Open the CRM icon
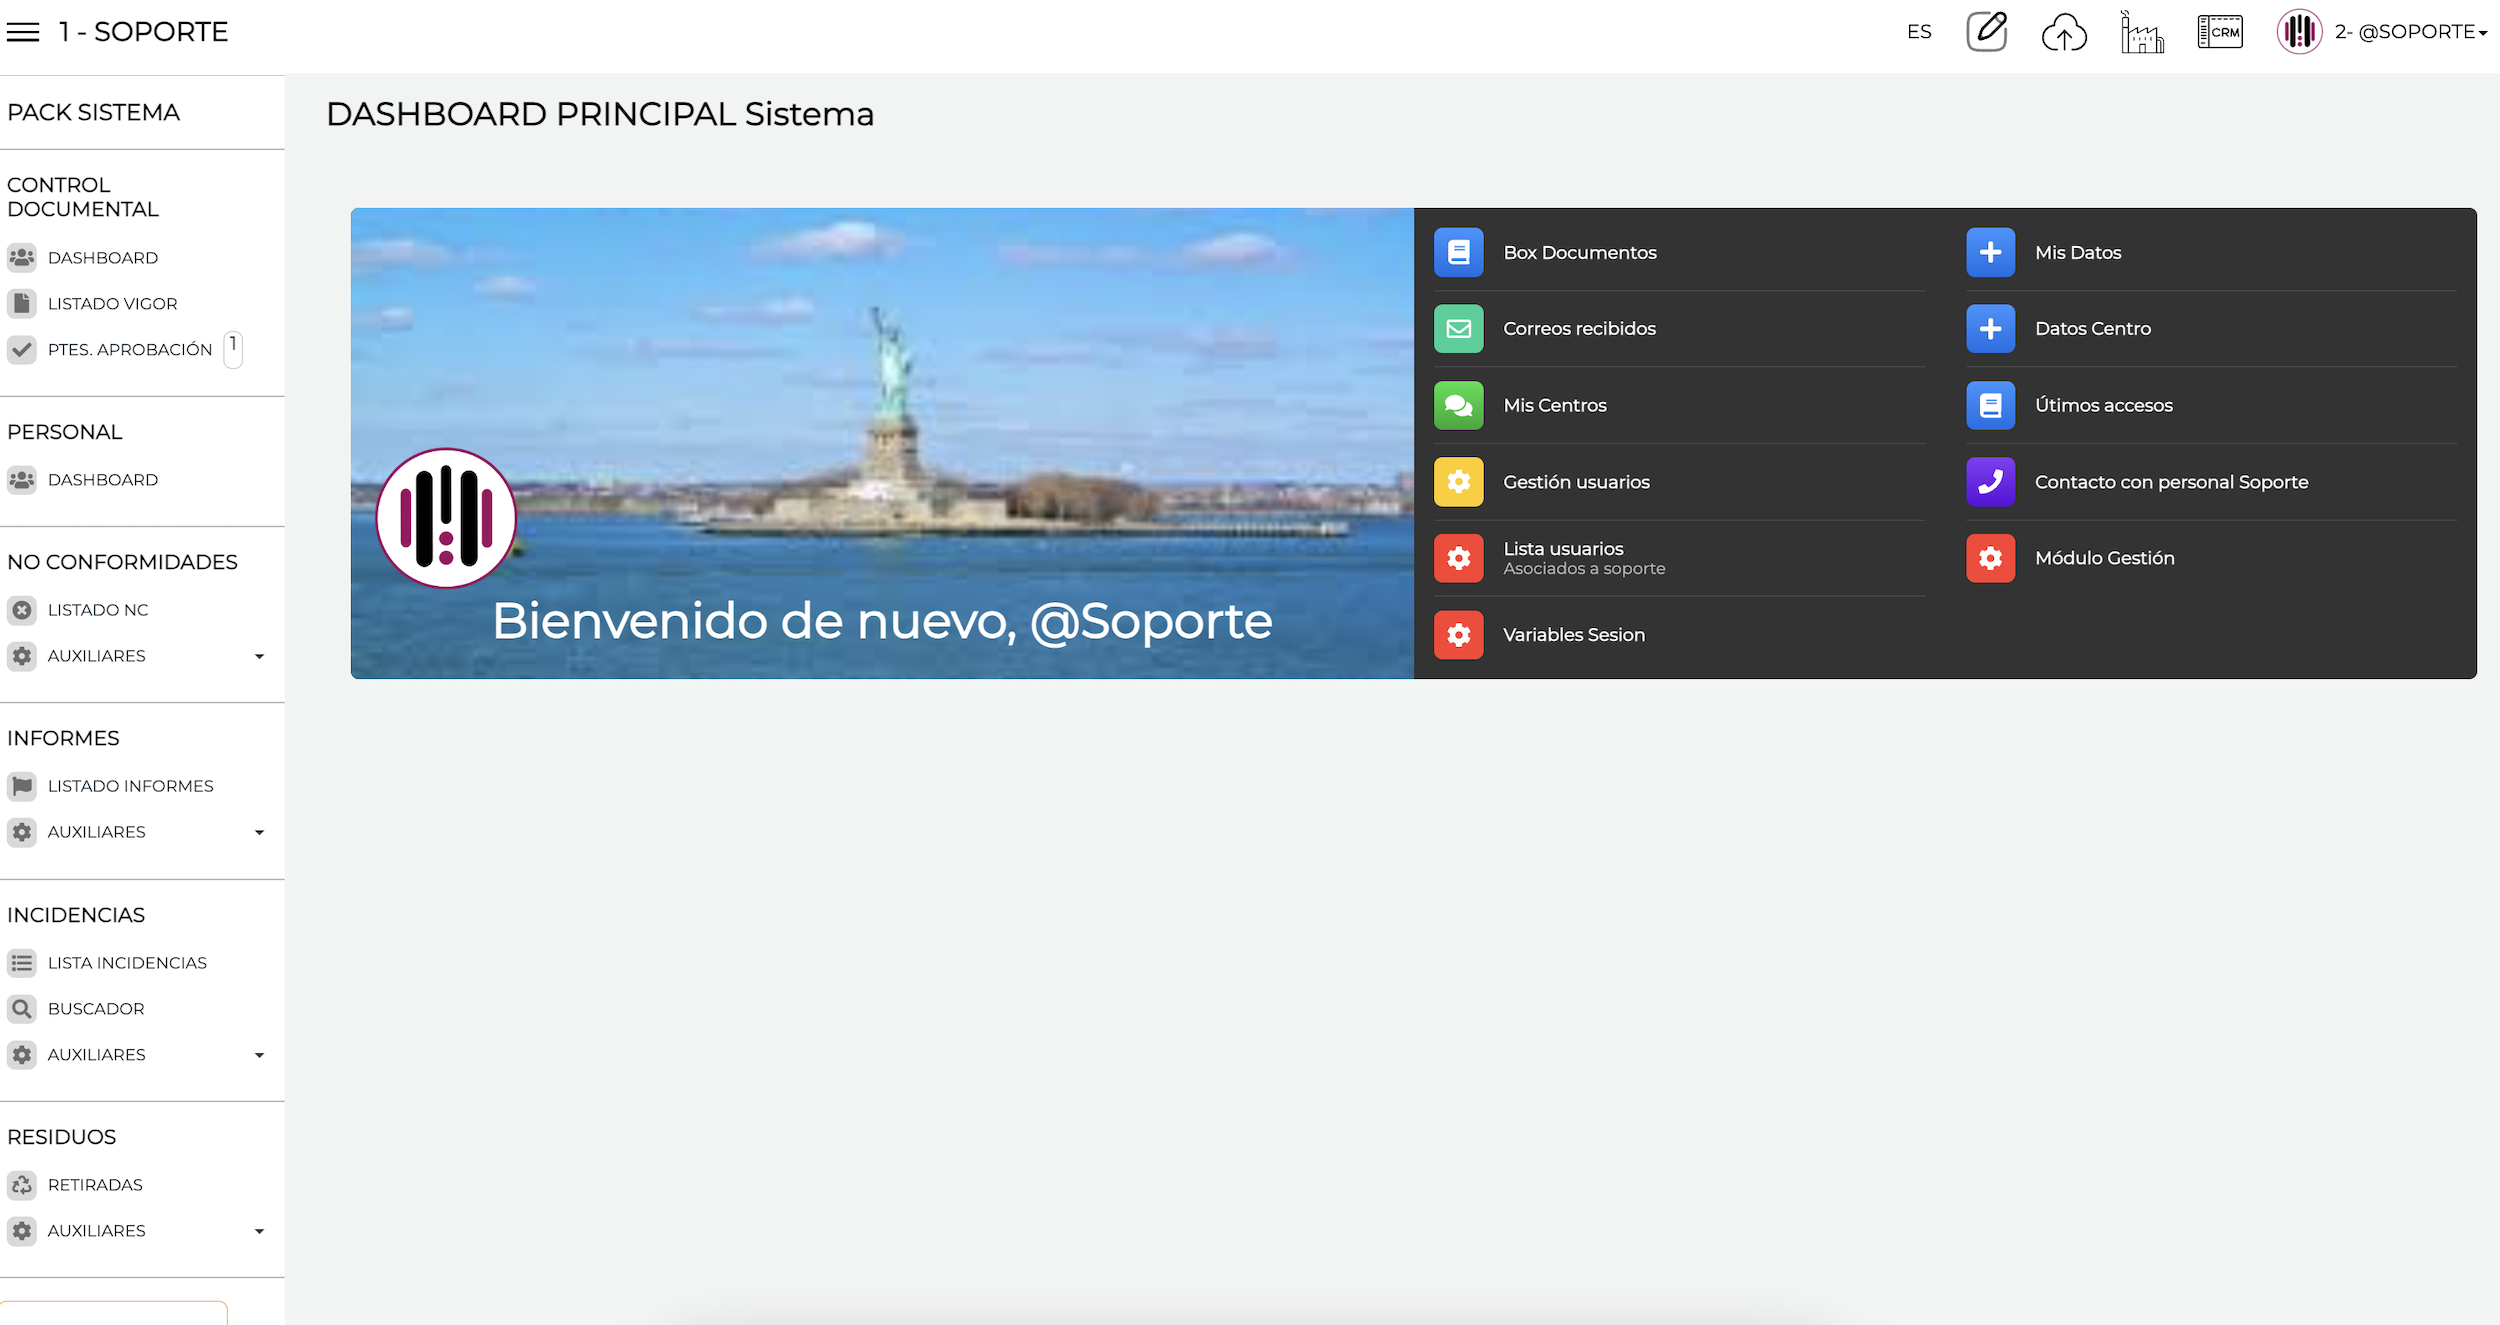 click(x=2220, y=32)
